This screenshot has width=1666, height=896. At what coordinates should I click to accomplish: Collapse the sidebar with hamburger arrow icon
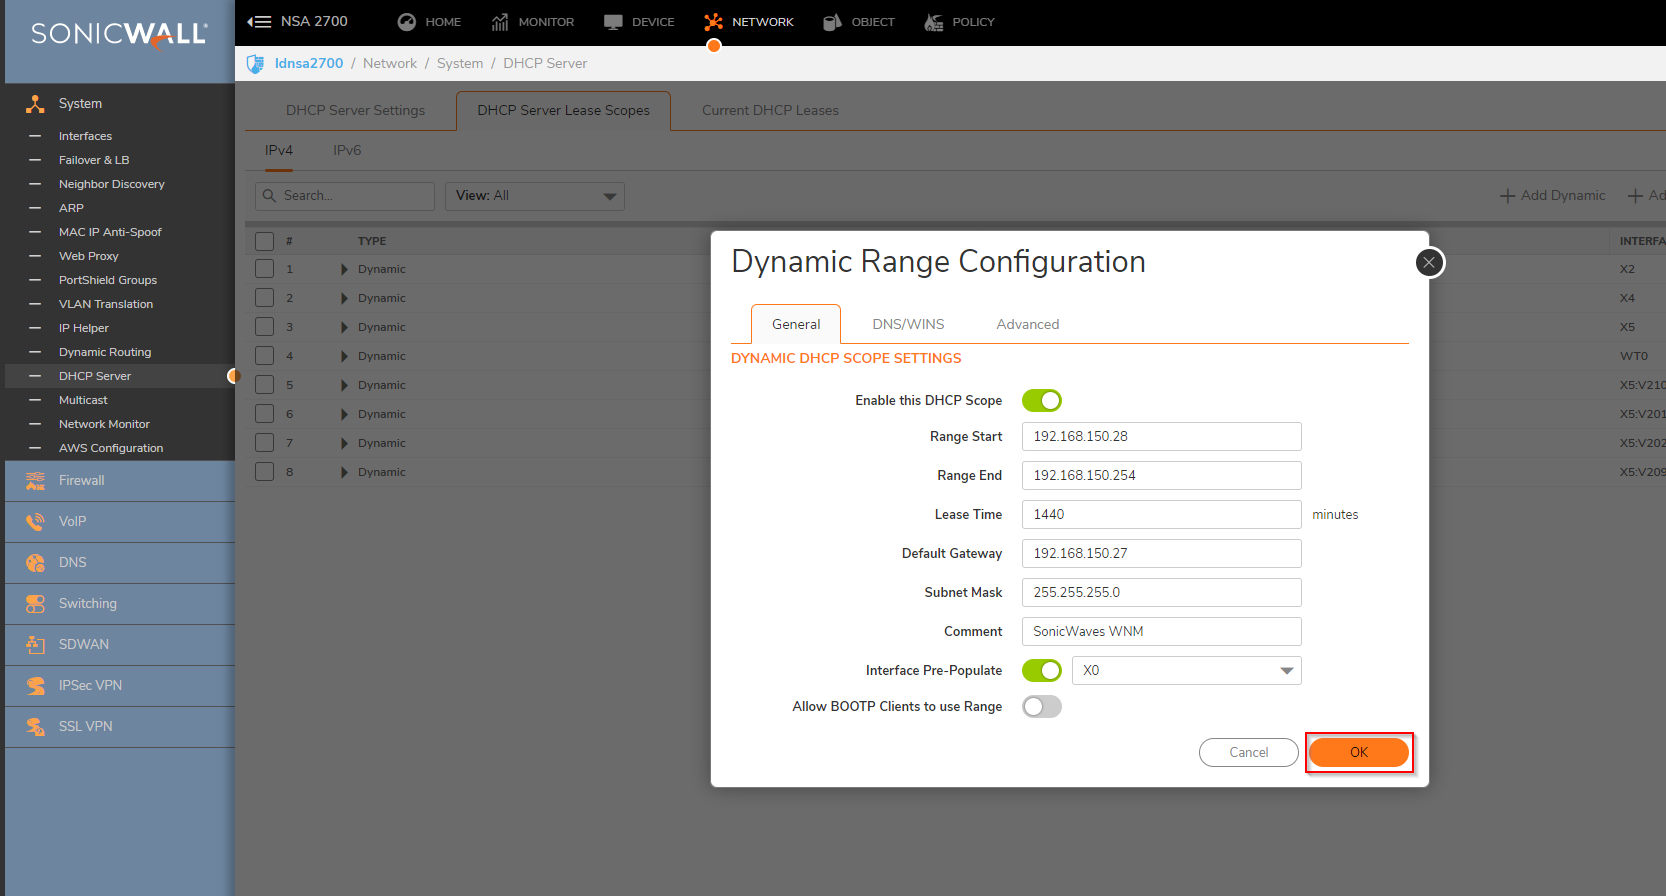[259, 22]
